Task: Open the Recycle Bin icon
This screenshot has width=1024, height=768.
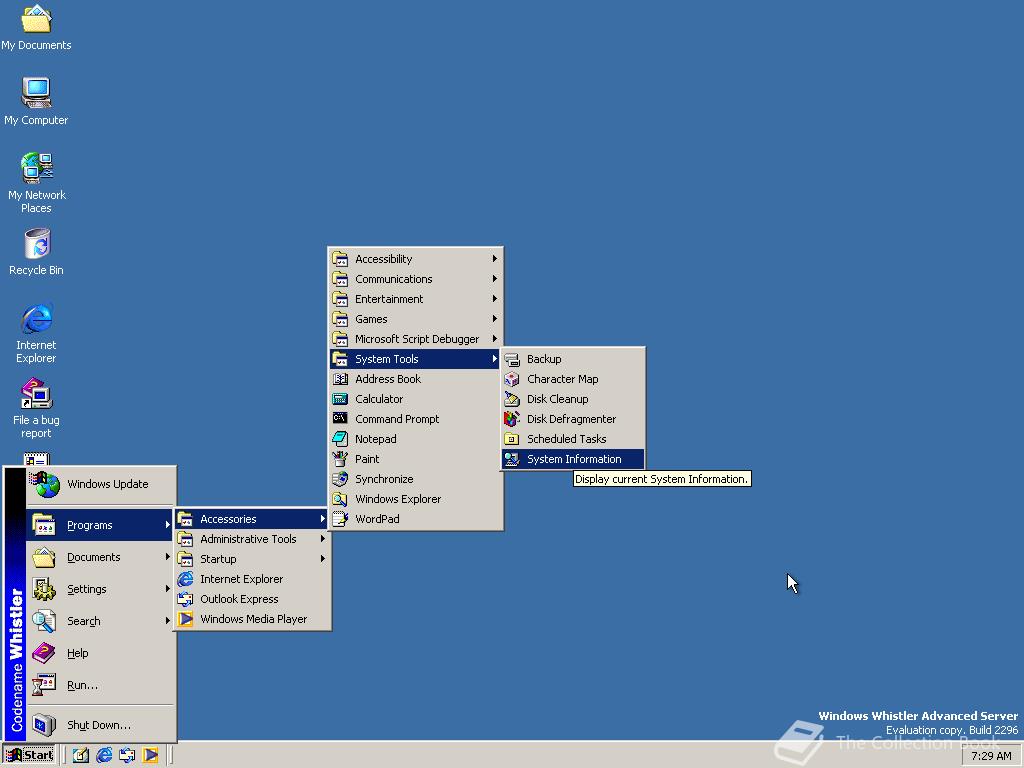Action: pyautogui.click(x=36, y=252)
